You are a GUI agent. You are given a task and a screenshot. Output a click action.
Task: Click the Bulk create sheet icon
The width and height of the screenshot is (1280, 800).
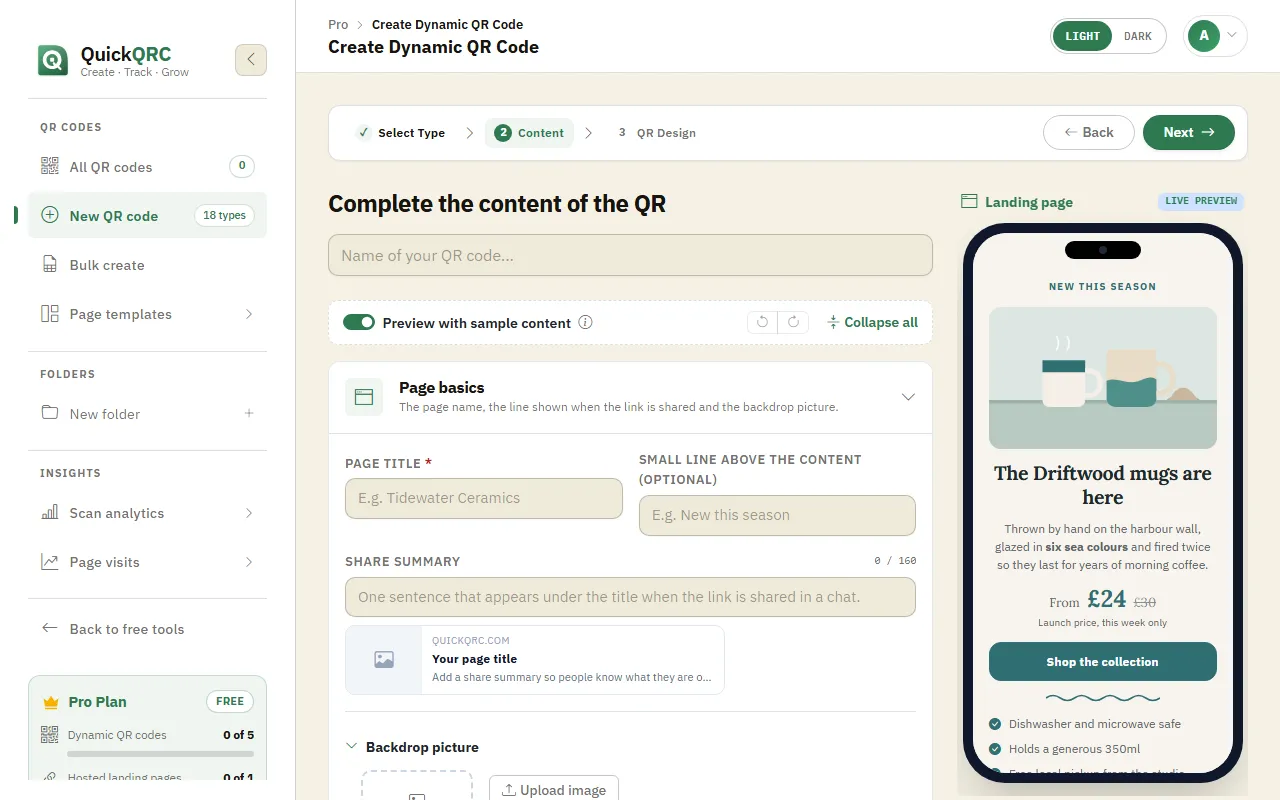(x=50, y=265)
